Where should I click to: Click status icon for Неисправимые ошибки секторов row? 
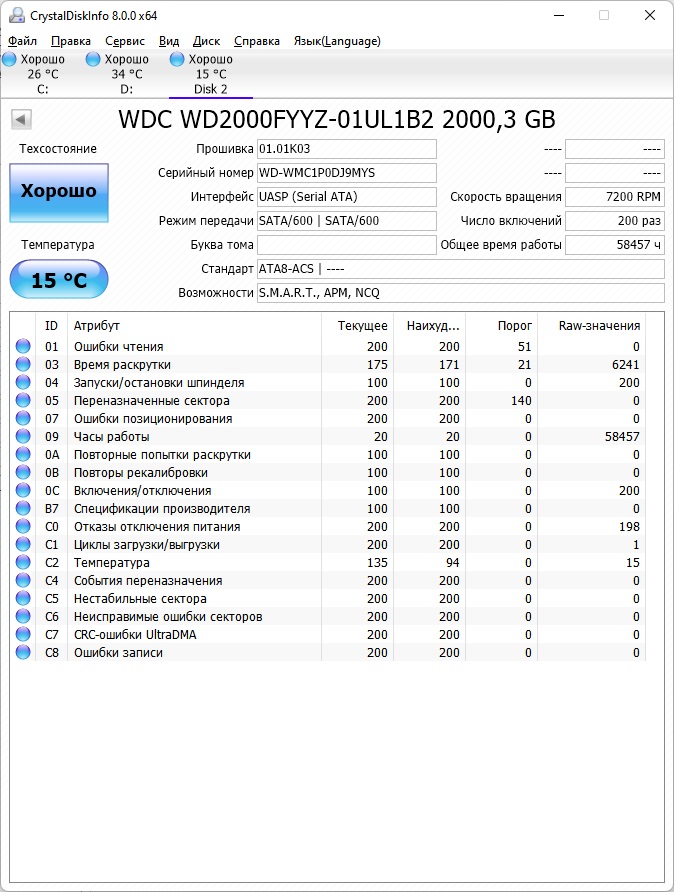(23, 616)
